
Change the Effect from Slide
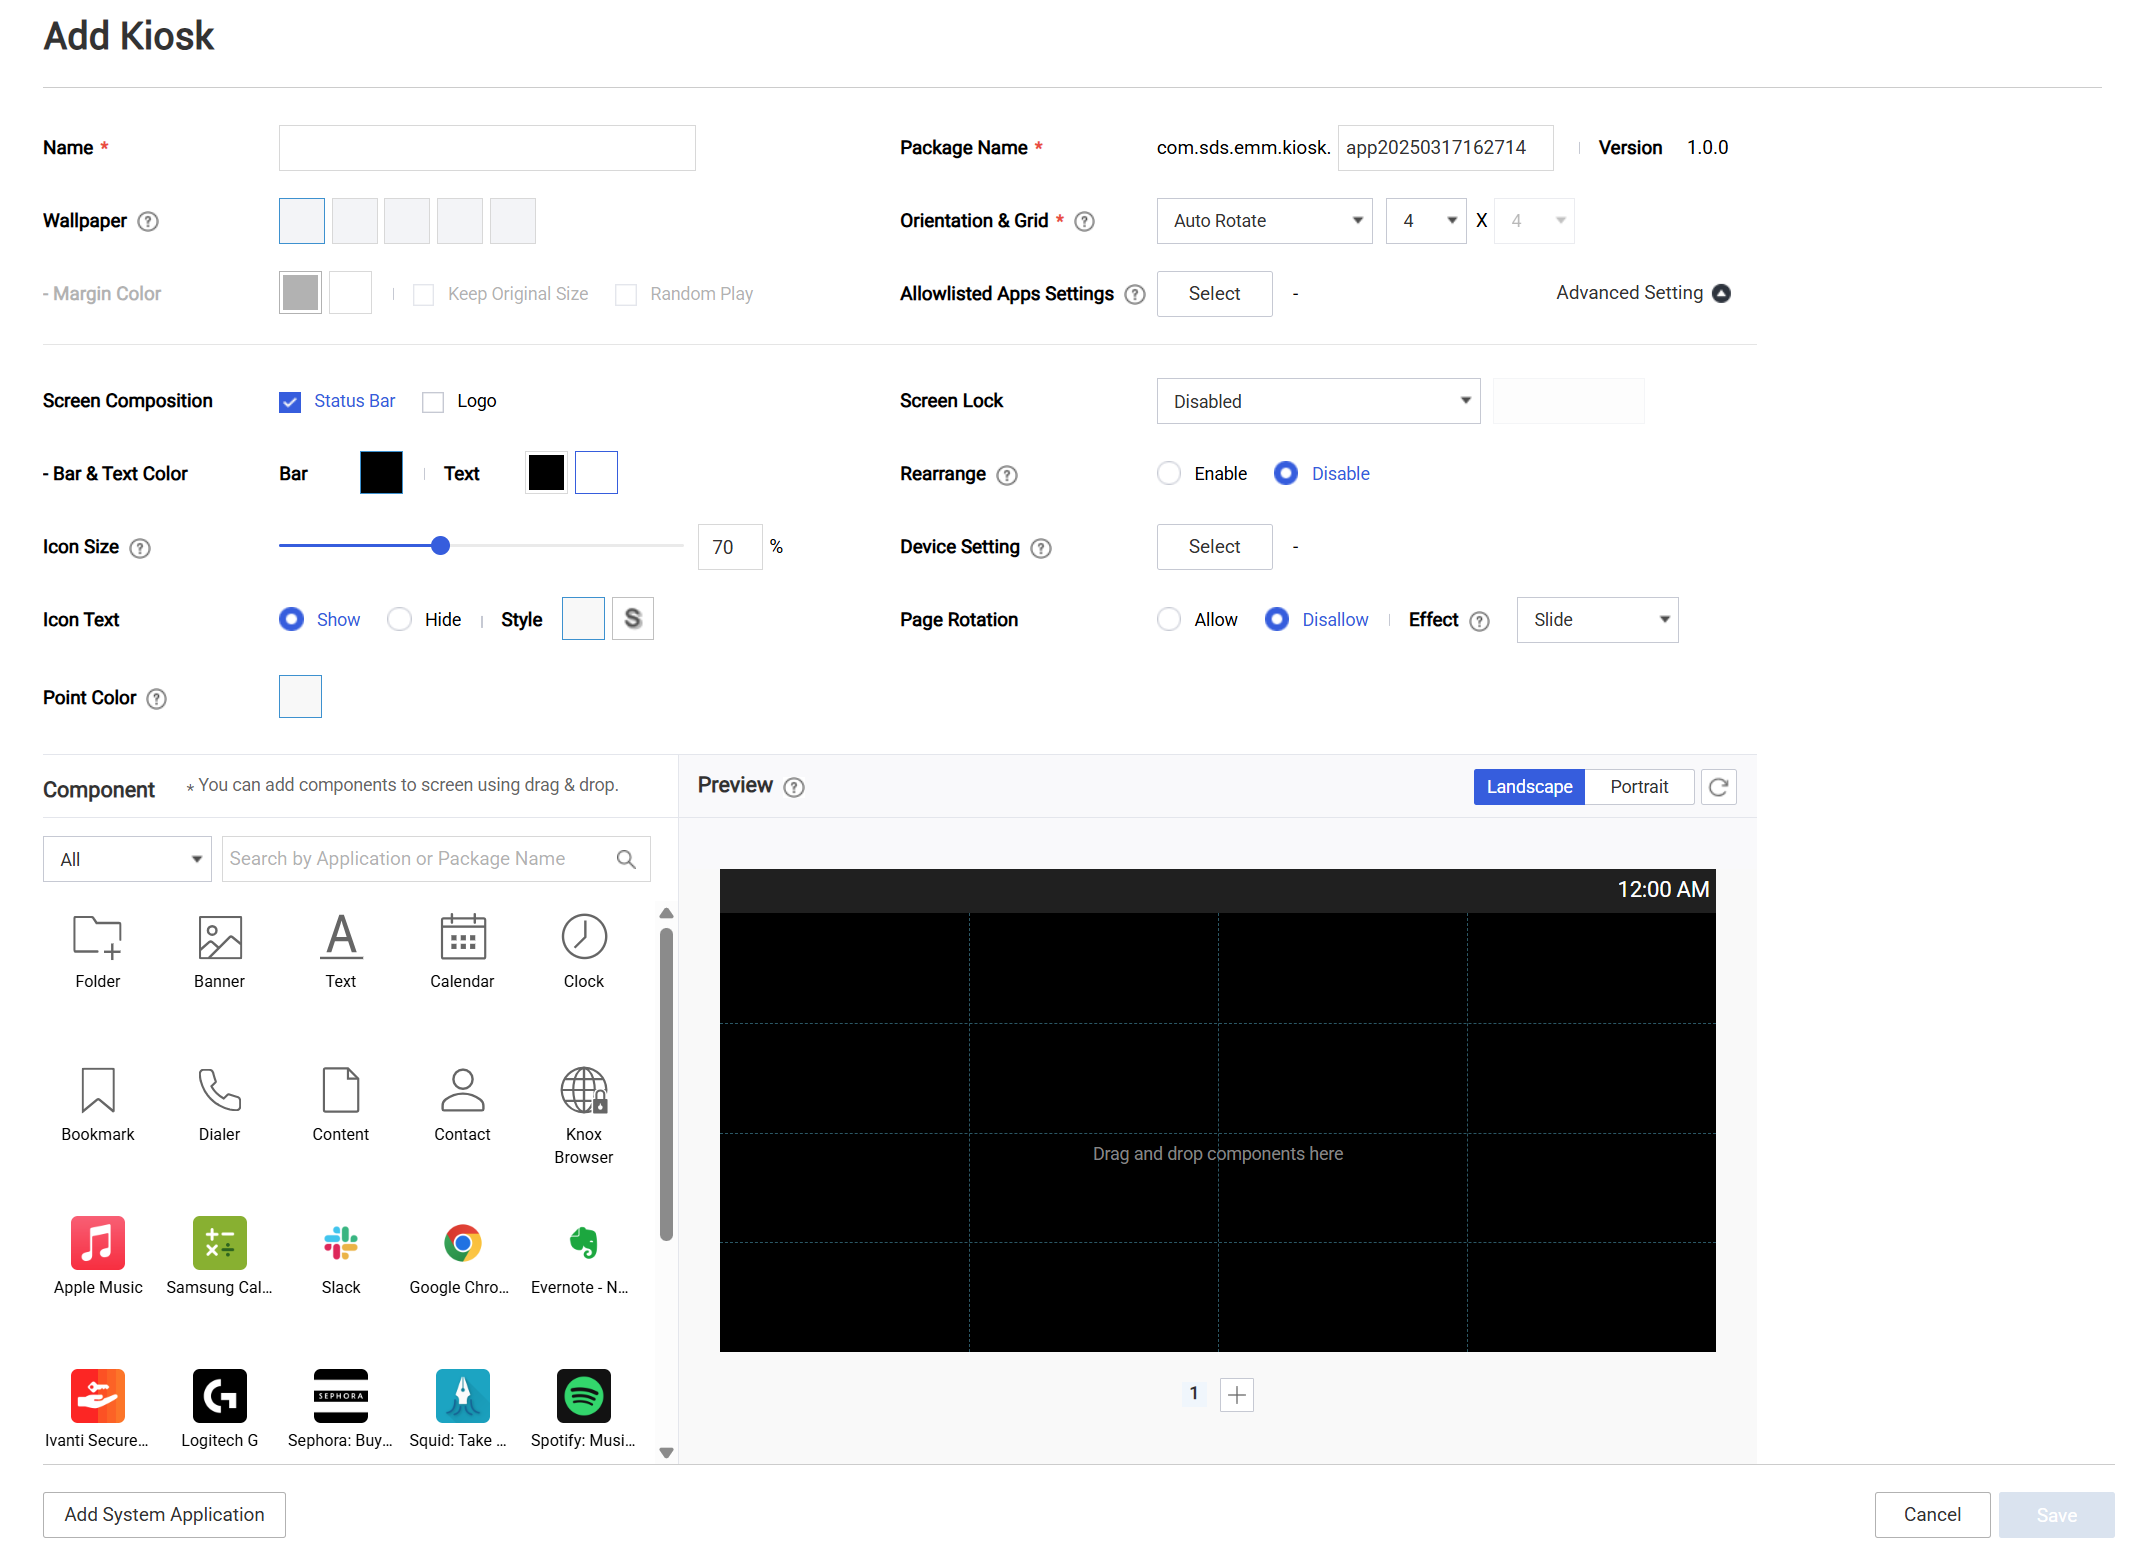(x=1596, y=619)
